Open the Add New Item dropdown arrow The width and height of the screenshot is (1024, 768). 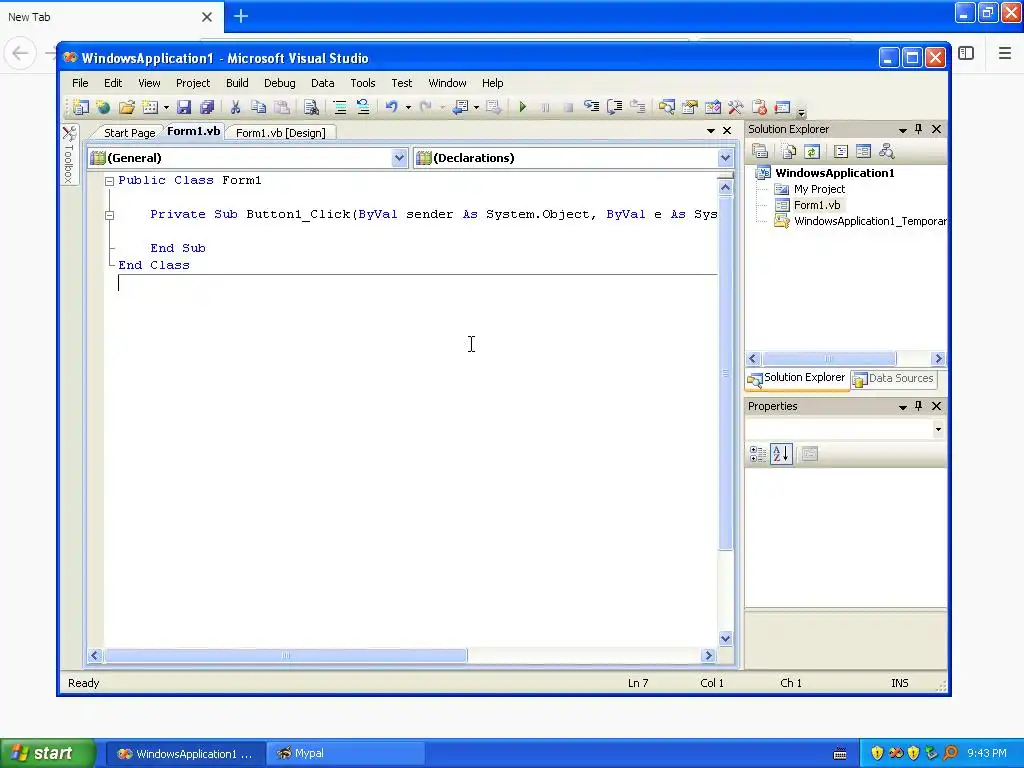[167, 108]
